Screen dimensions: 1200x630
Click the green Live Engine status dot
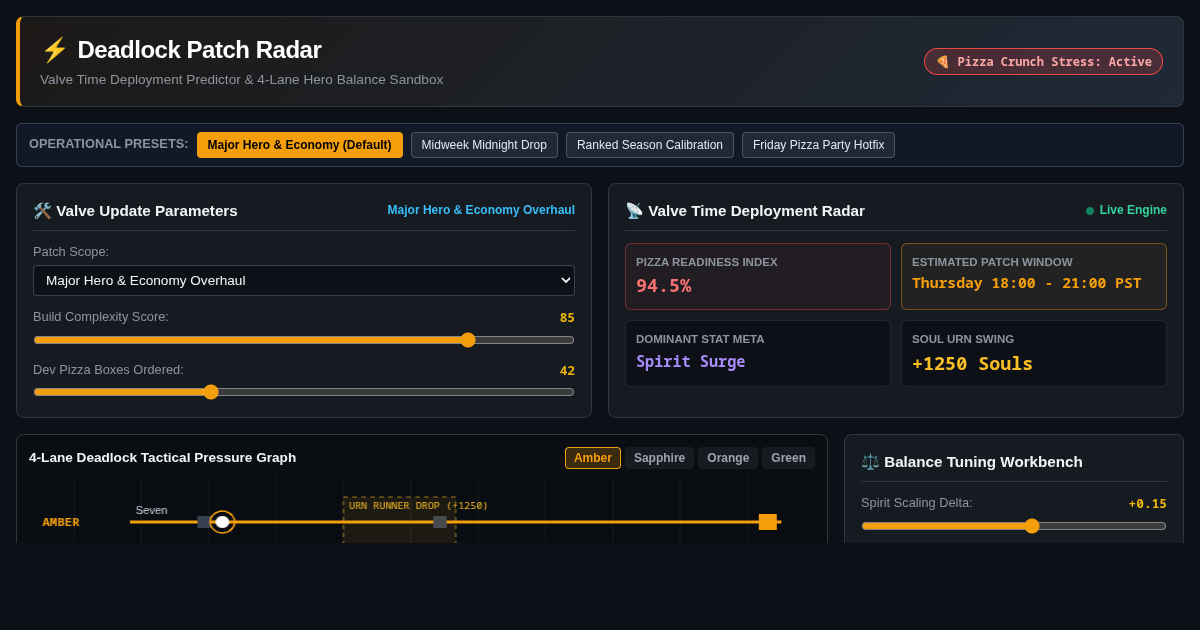(1090, 211)
